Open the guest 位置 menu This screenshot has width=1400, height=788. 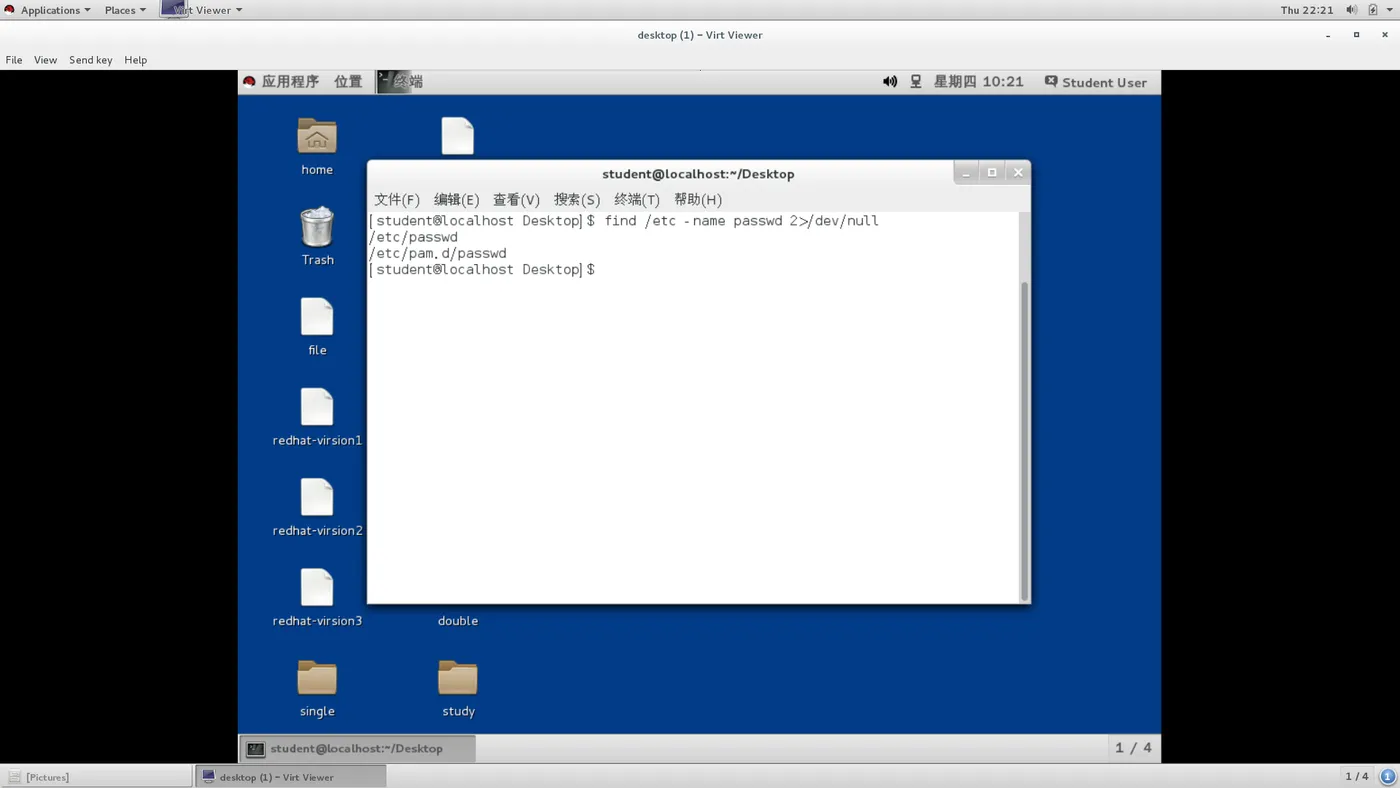(348, 82)
